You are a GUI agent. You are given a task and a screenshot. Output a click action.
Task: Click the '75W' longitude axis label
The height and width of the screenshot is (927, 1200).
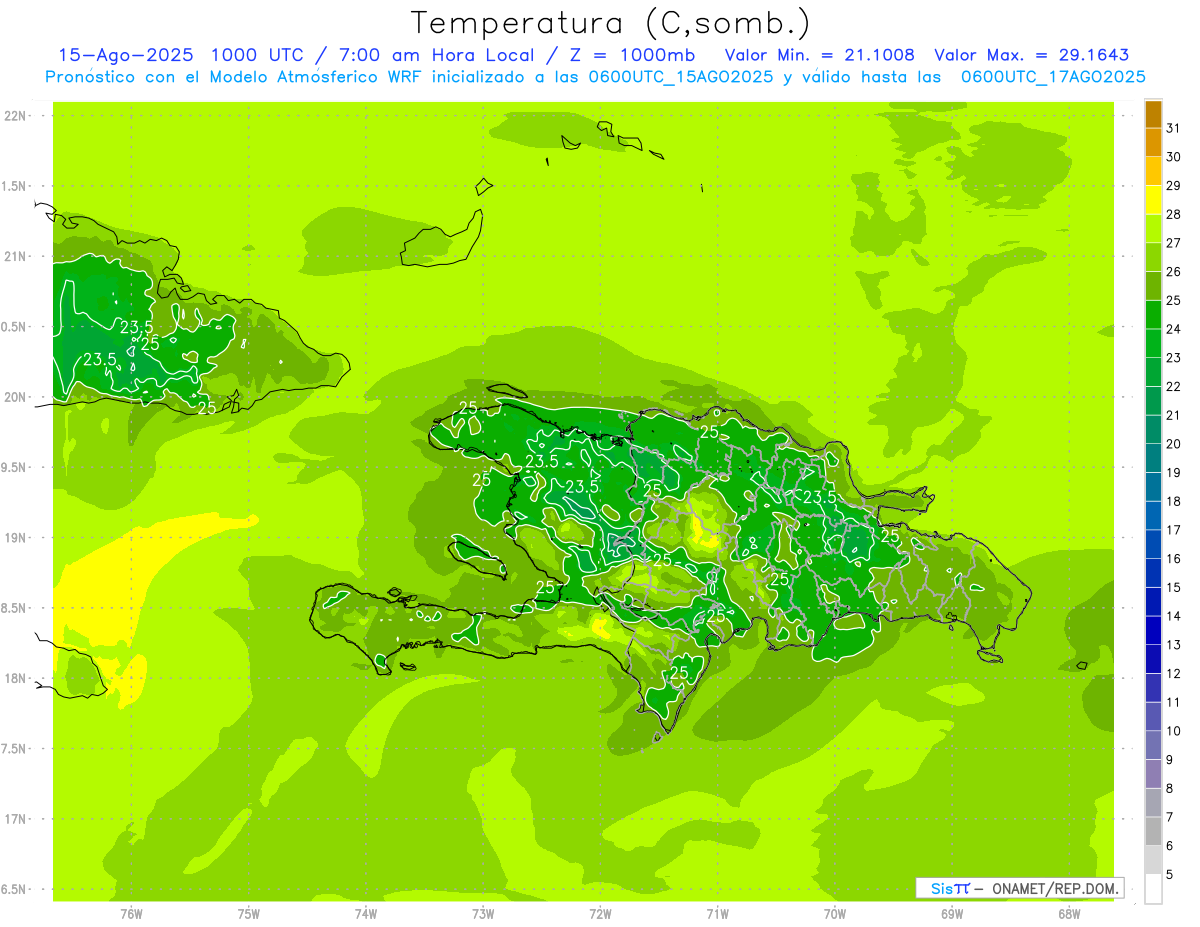pos(249,913)
